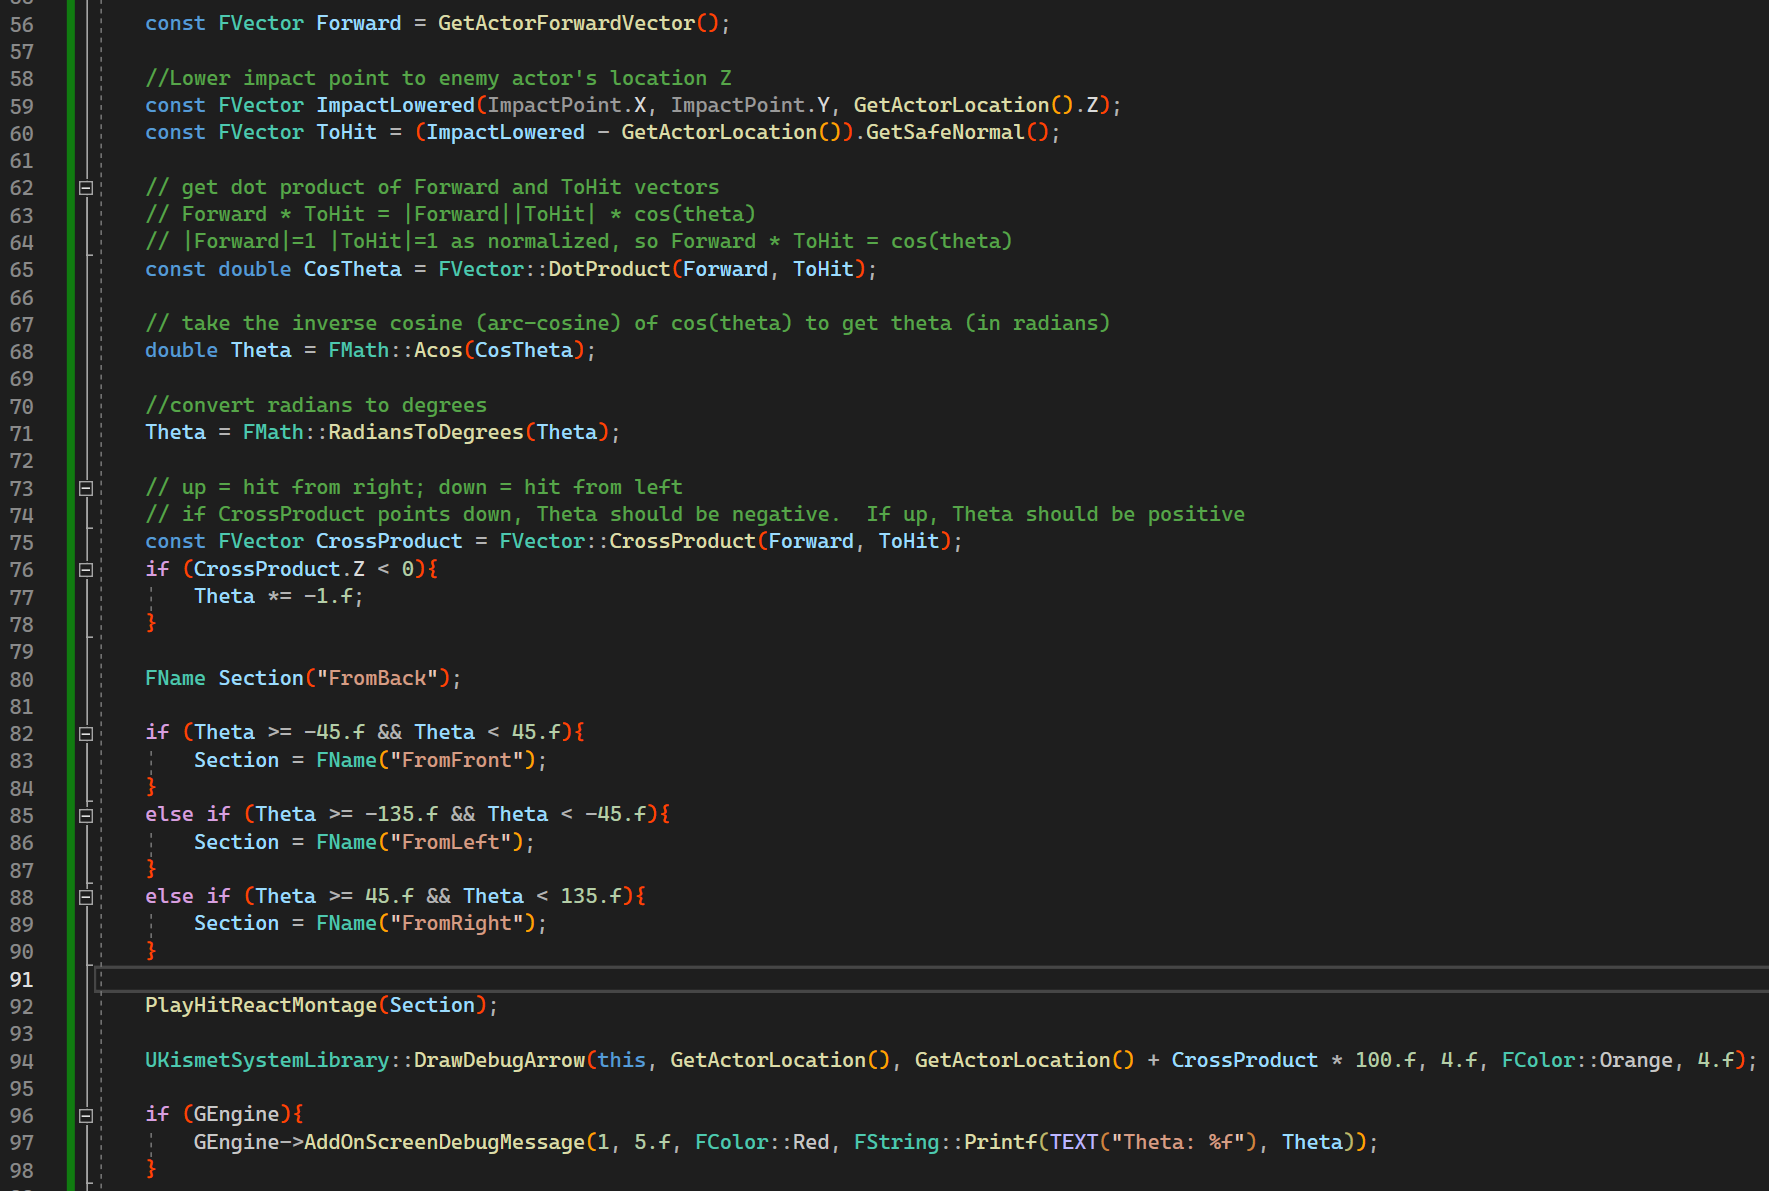The image size is (1769, 1191).
Task: Click the comment "//convert radians to degrees"
Action: point(316,405)
